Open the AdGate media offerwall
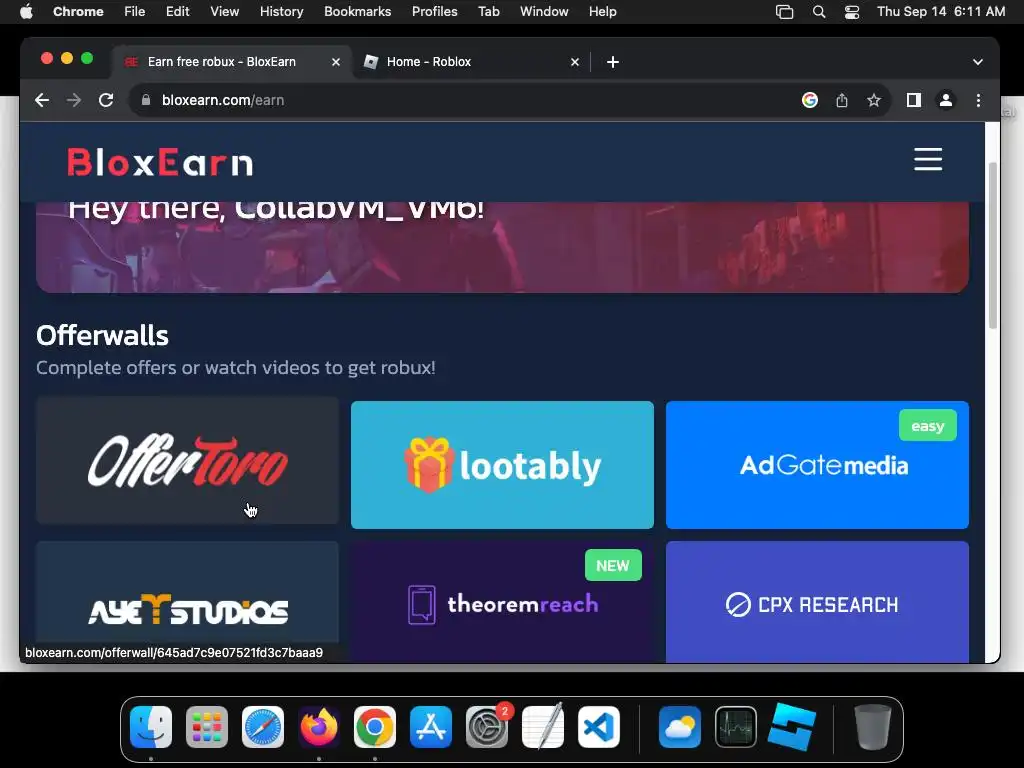The height and width of the screenshot is (768, 1024). pyautogui.click(x=817, y=465)
